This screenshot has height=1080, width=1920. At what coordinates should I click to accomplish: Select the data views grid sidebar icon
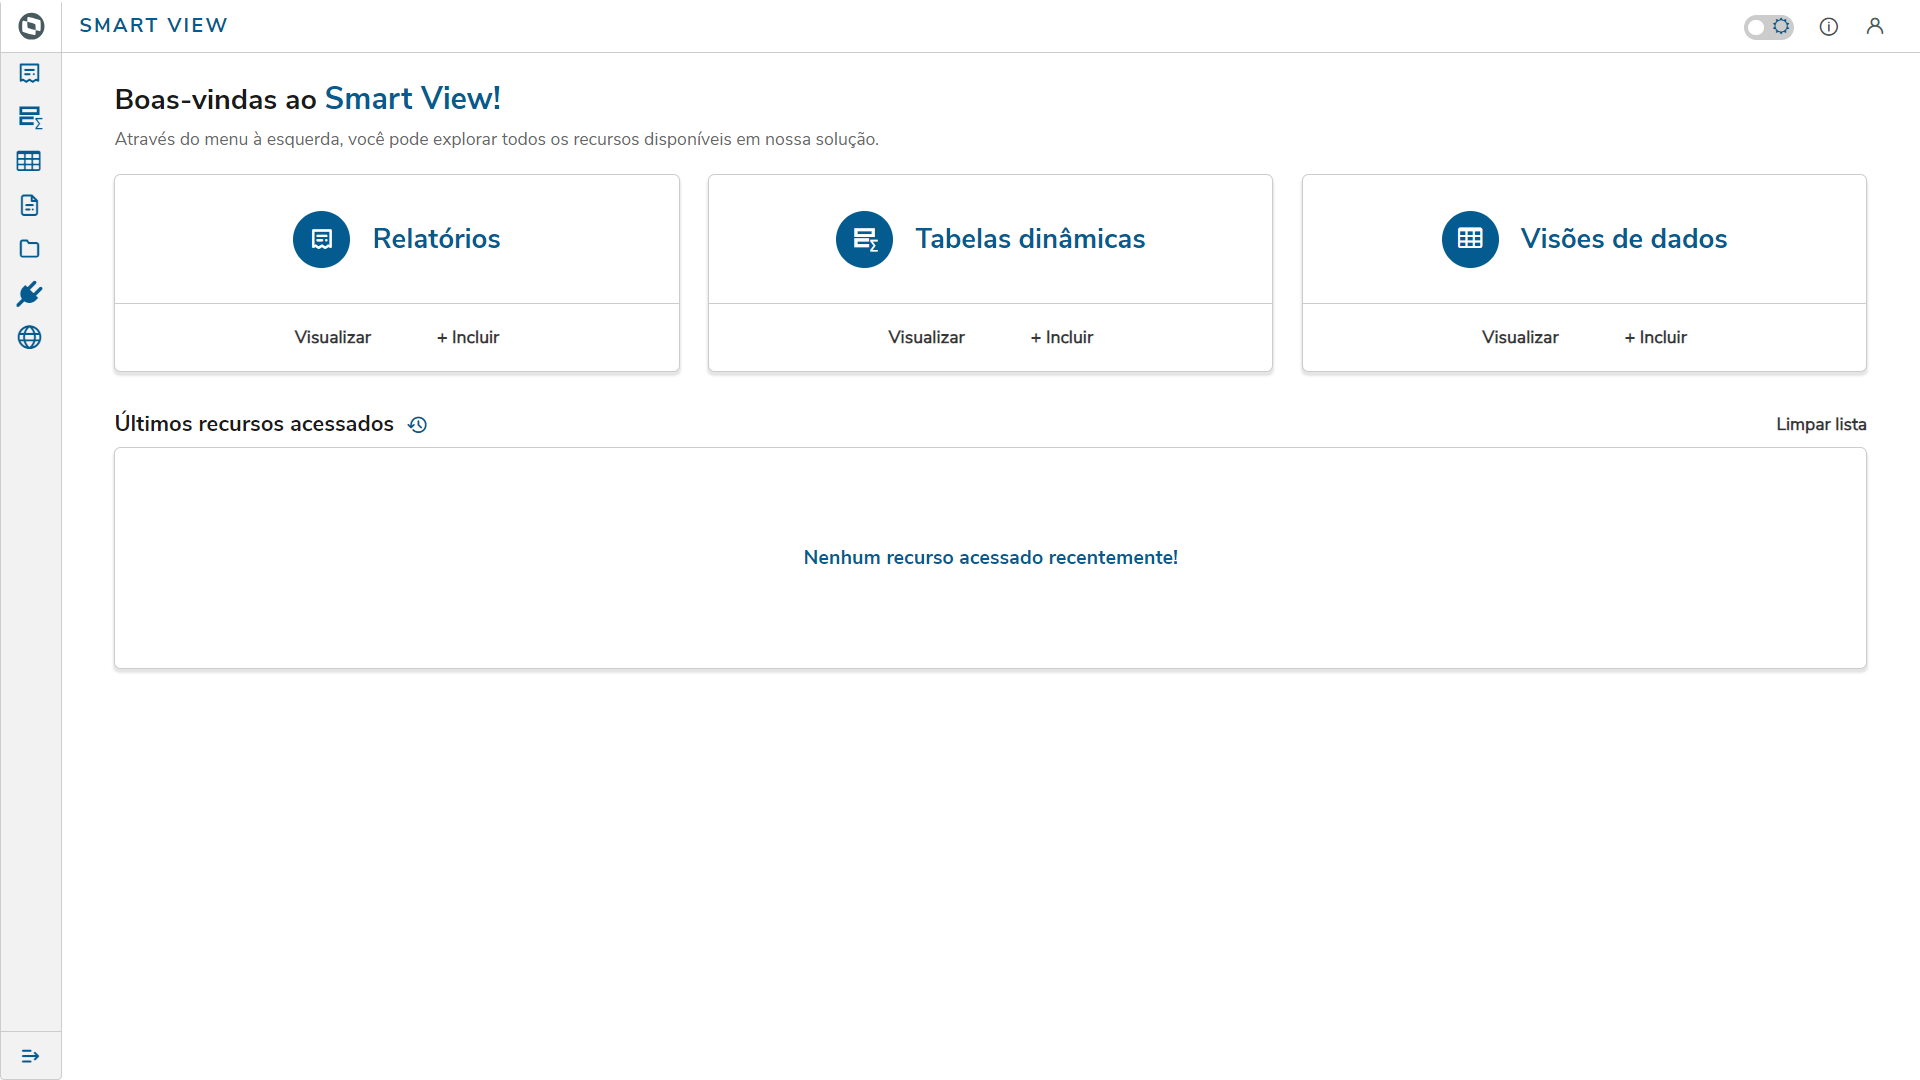tap(30, 161)
